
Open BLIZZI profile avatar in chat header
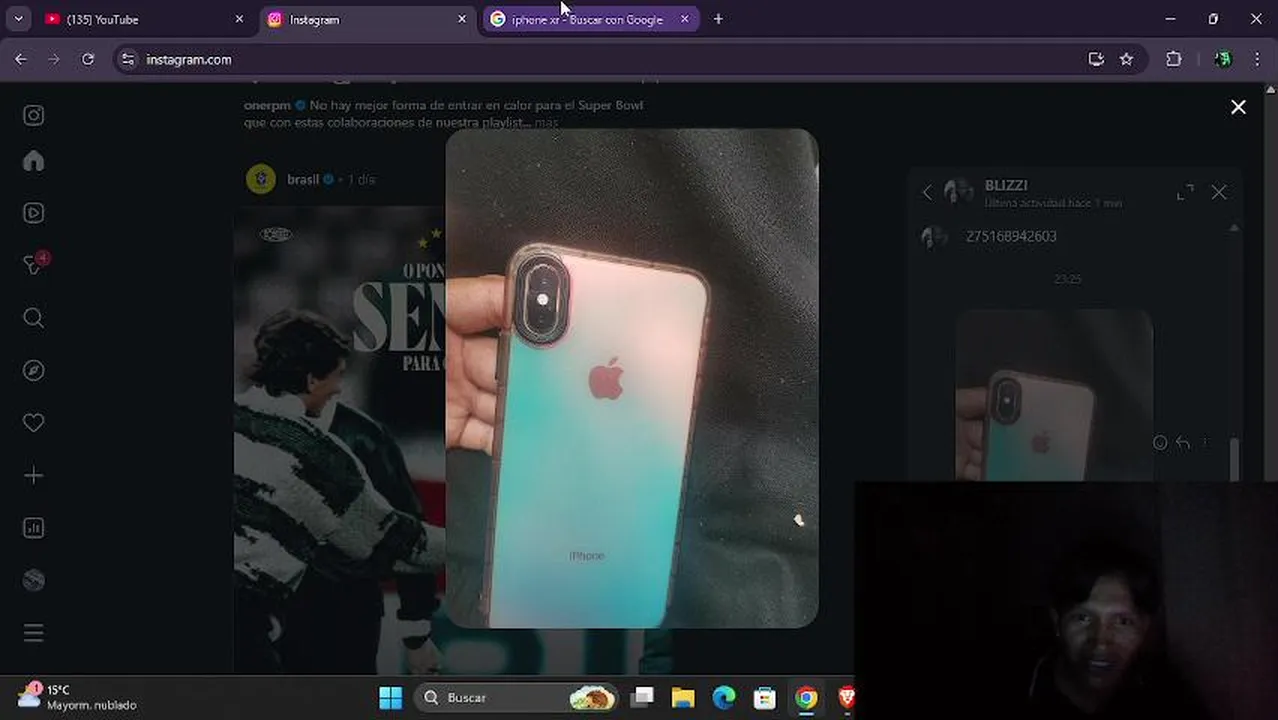click(958, 192)
